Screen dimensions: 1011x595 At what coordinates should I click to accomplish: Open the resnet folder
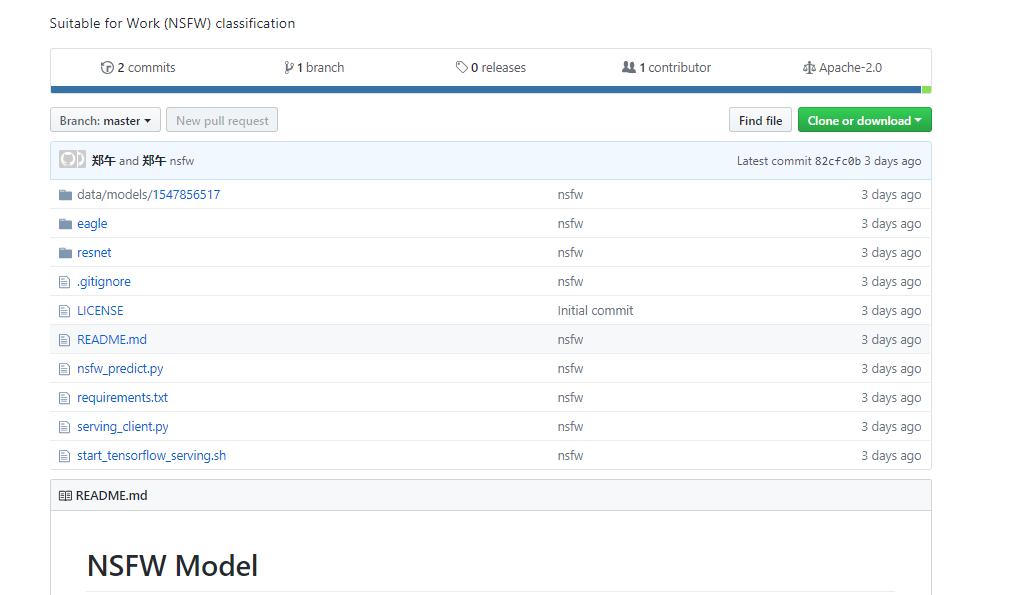tap(94, 253)
